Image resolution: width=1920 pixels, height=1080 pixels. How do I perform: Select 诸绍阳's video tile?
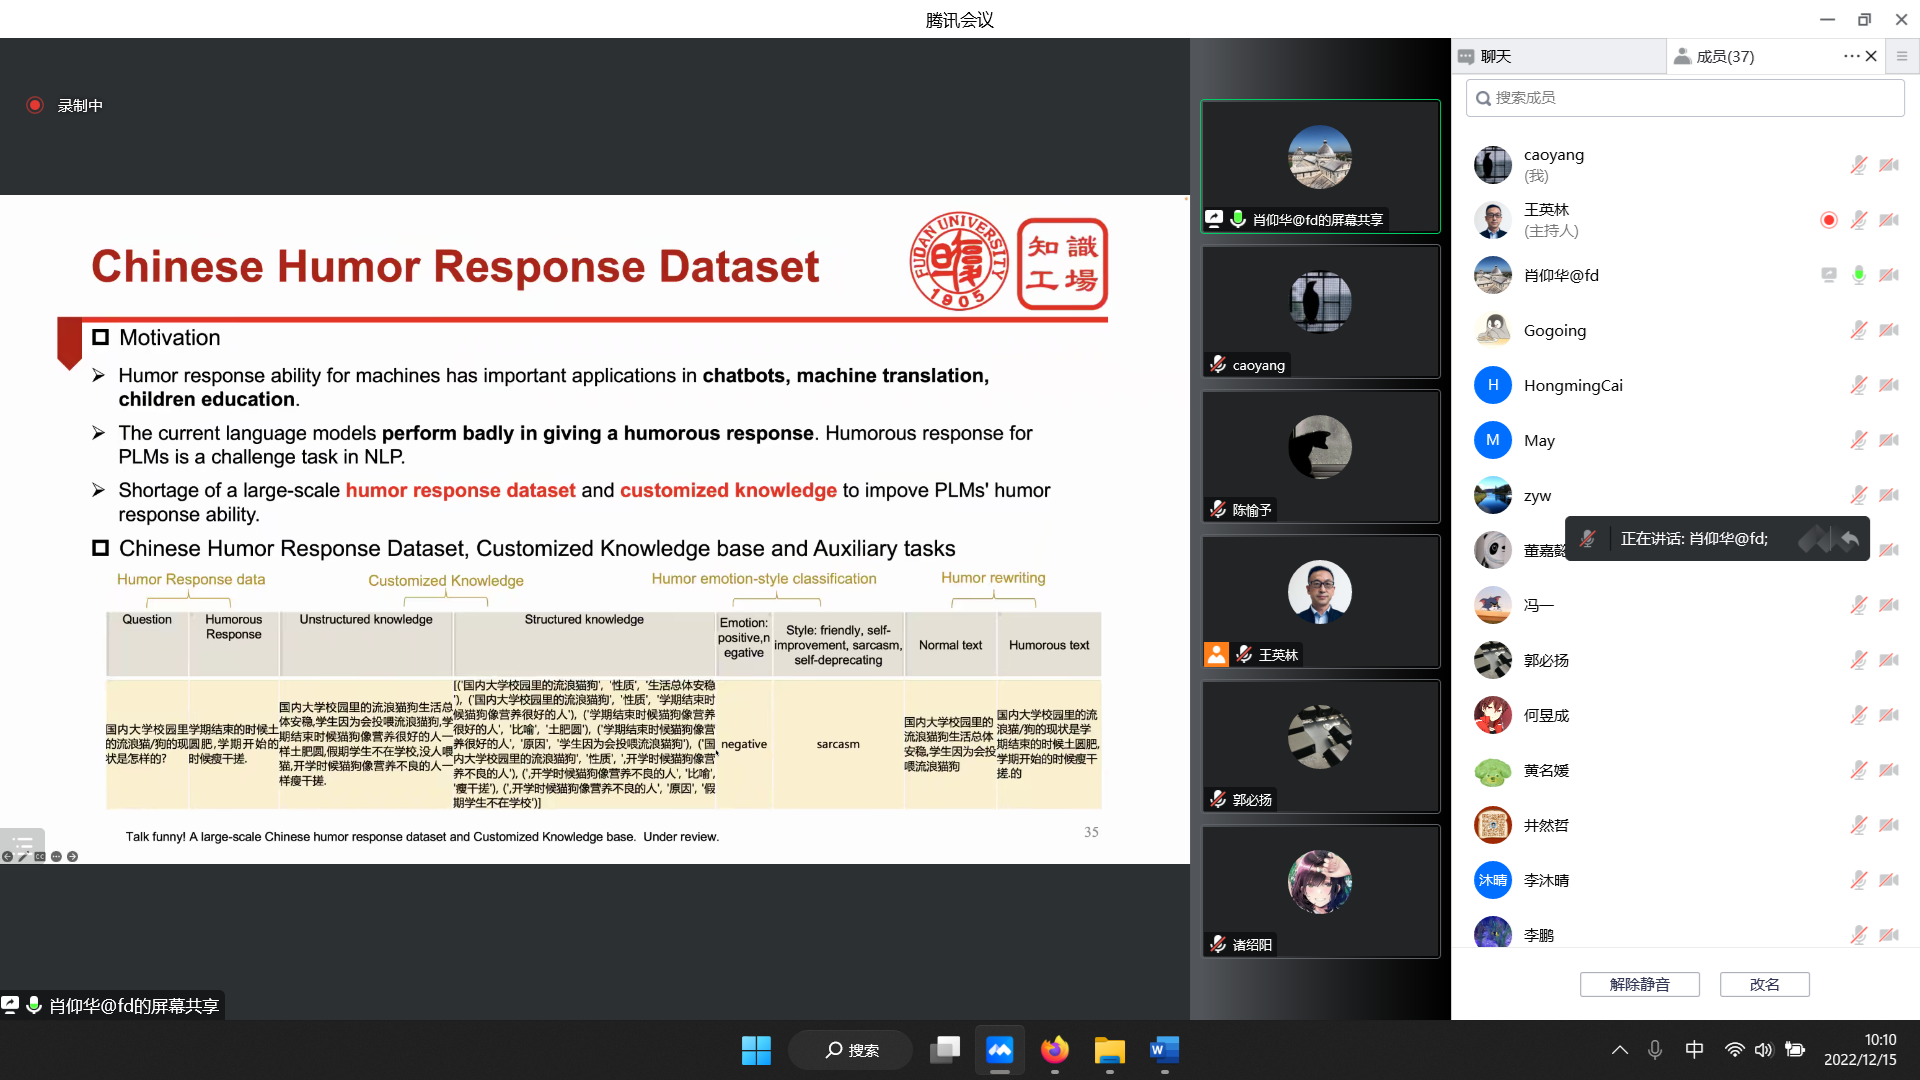coord(1320,891)
